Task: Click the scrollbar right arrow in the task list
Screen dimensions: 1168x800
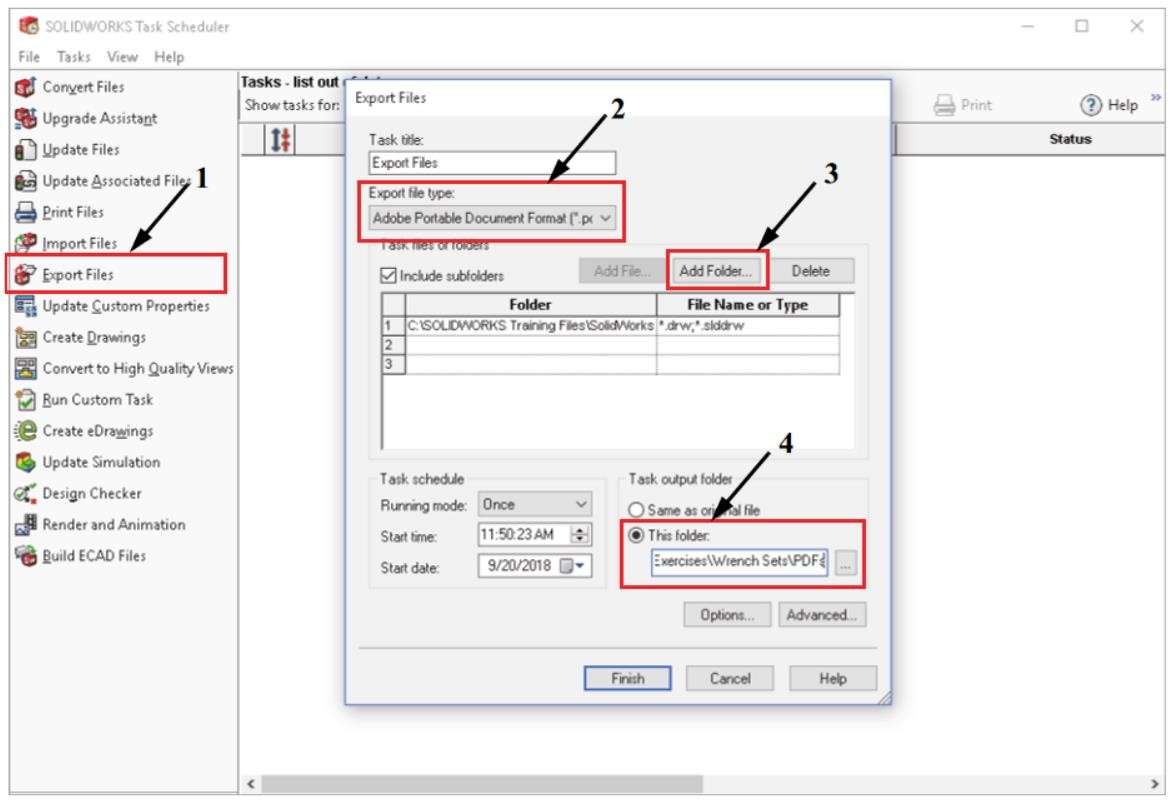Action: (1155, 784)
